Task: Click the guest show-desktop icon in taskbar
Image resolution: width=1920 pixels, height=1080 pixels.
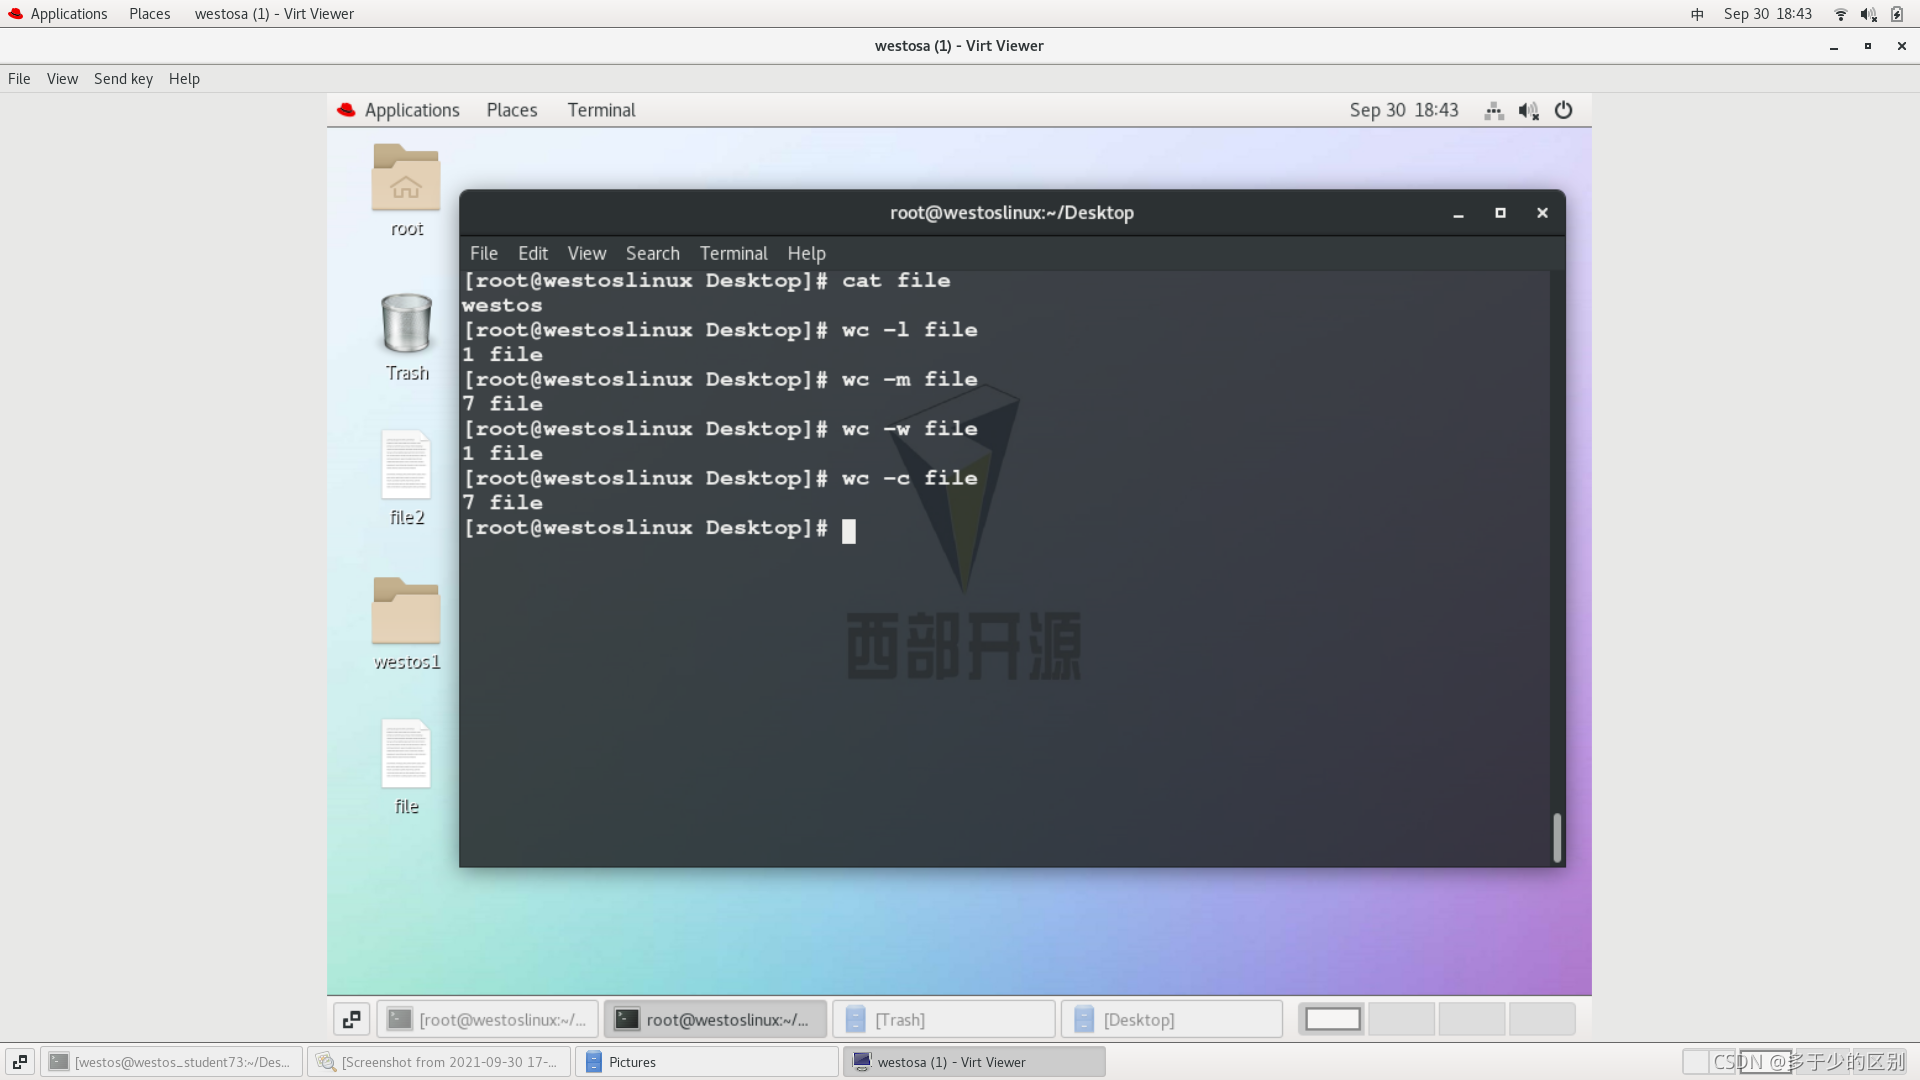Action: tap(351, 1019)
